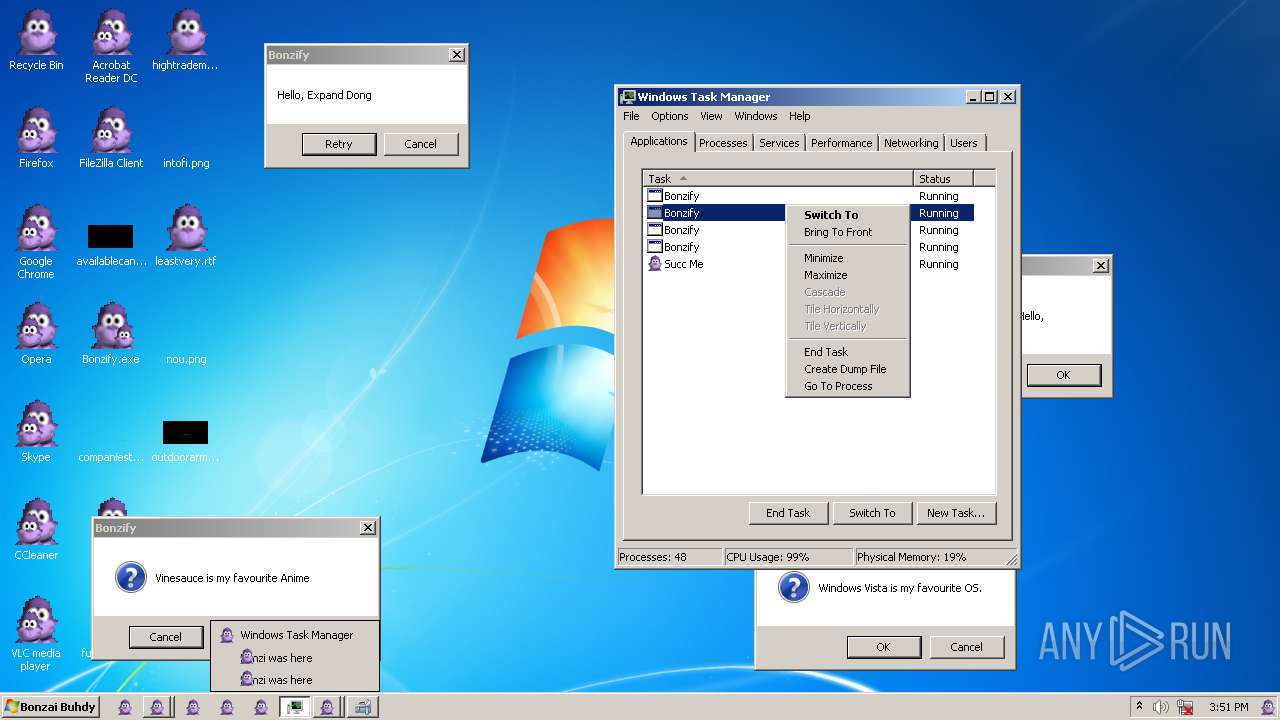1280x720 pixels.
Task: Click the New Task... button
Action: coord(956,513)
